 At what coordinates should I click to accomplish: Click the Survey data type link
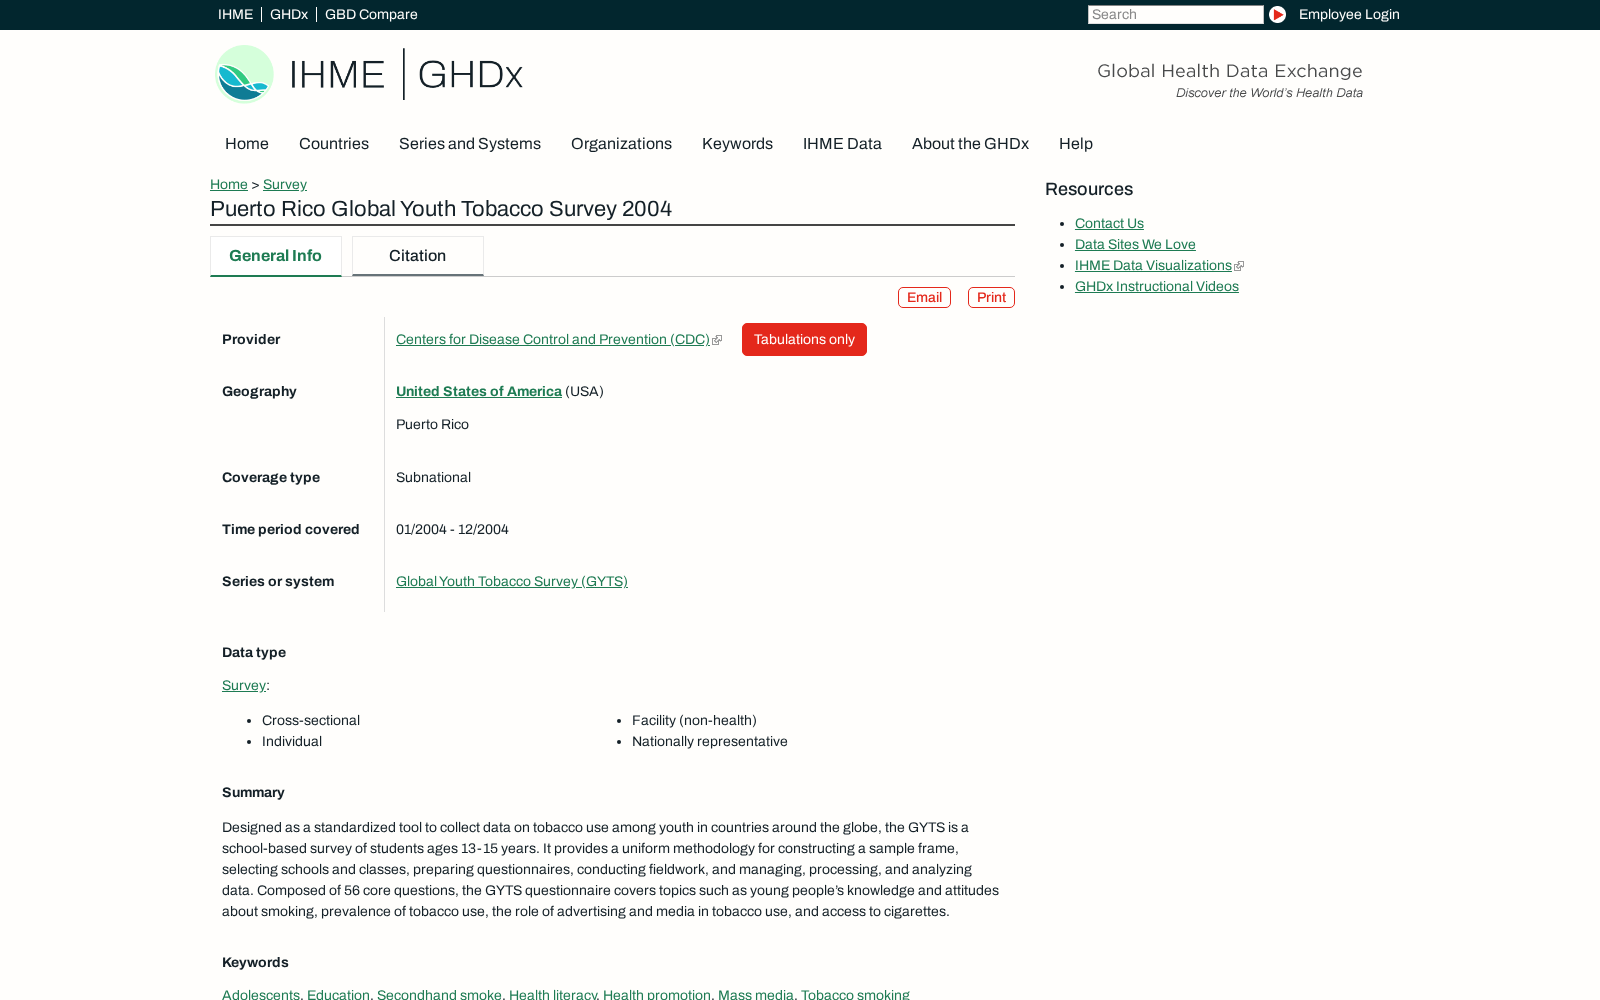click(x=244, y=686)
